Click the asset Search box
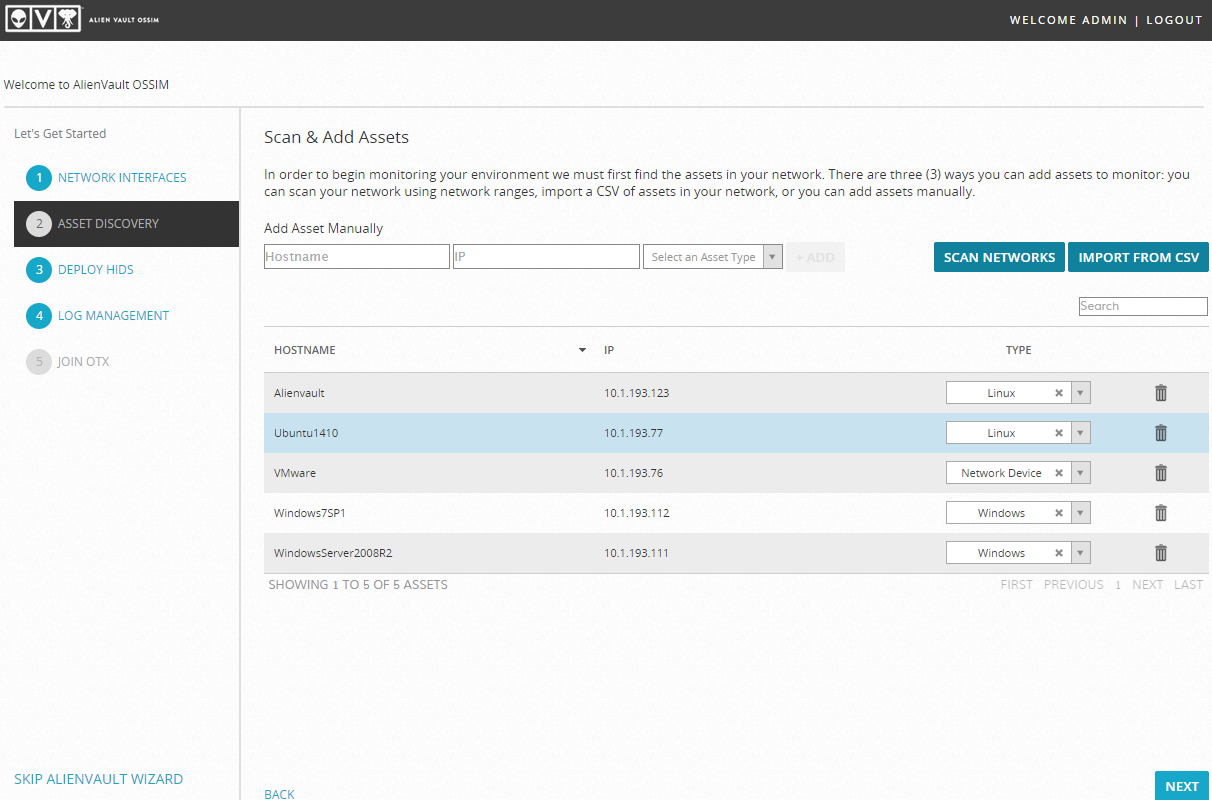This screenshot has width=1212, height=800. pyautogui.click(x=1143, y=306)
